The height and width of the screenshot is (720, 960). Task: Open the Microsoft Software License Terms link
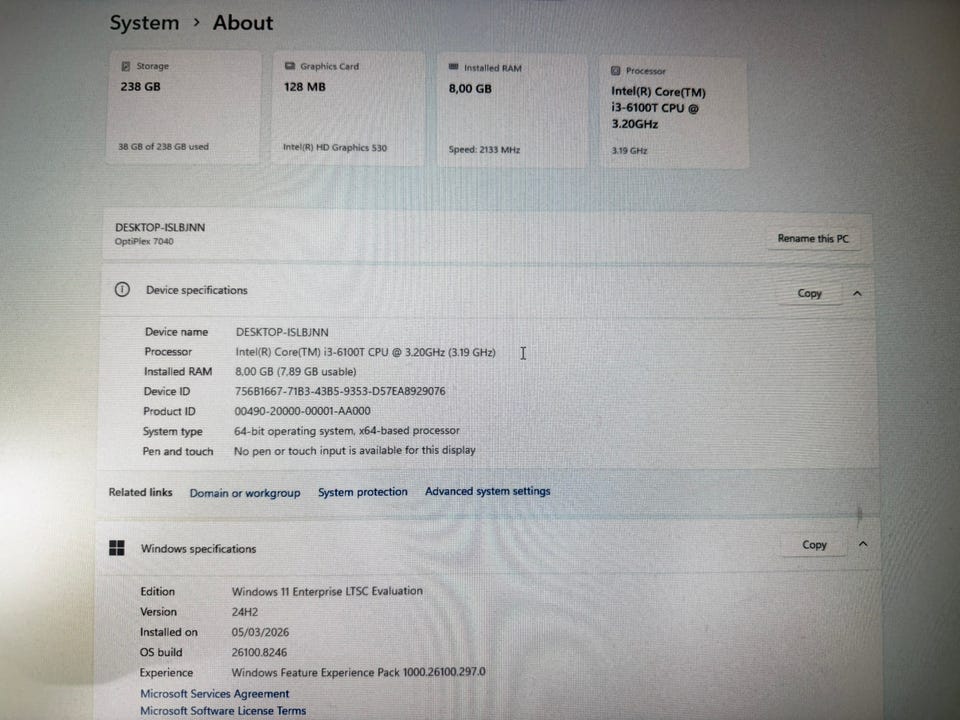click(x=223, y=711)
